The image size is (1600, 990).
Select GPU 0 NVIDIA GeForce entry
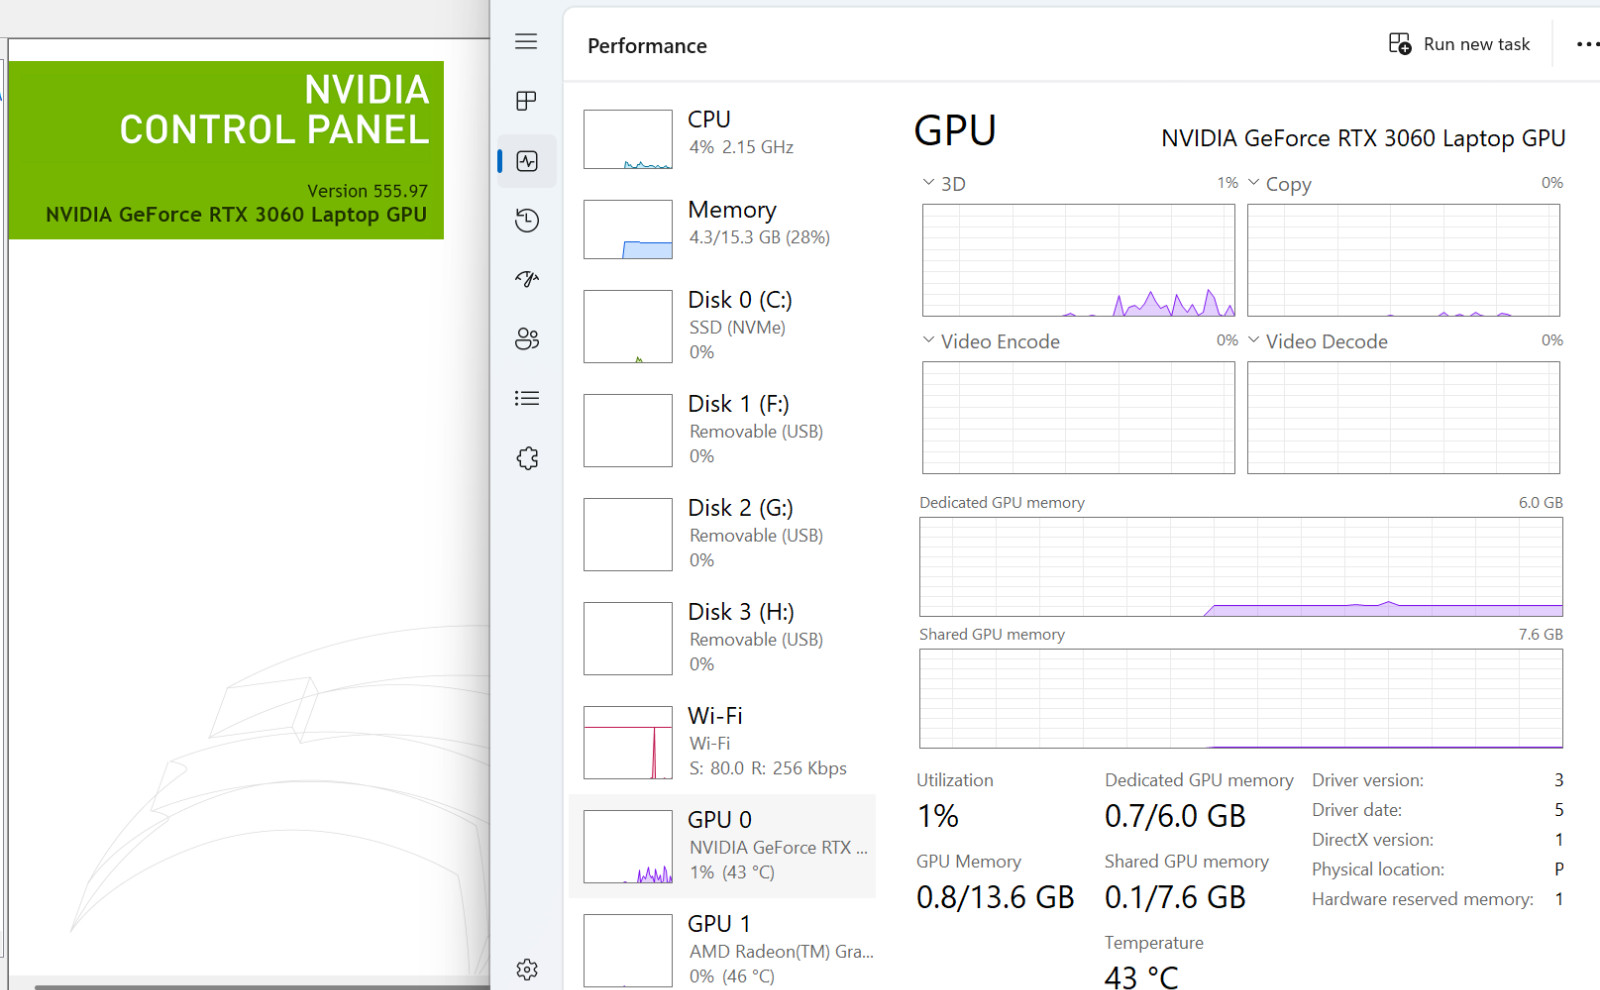point(723,846)
